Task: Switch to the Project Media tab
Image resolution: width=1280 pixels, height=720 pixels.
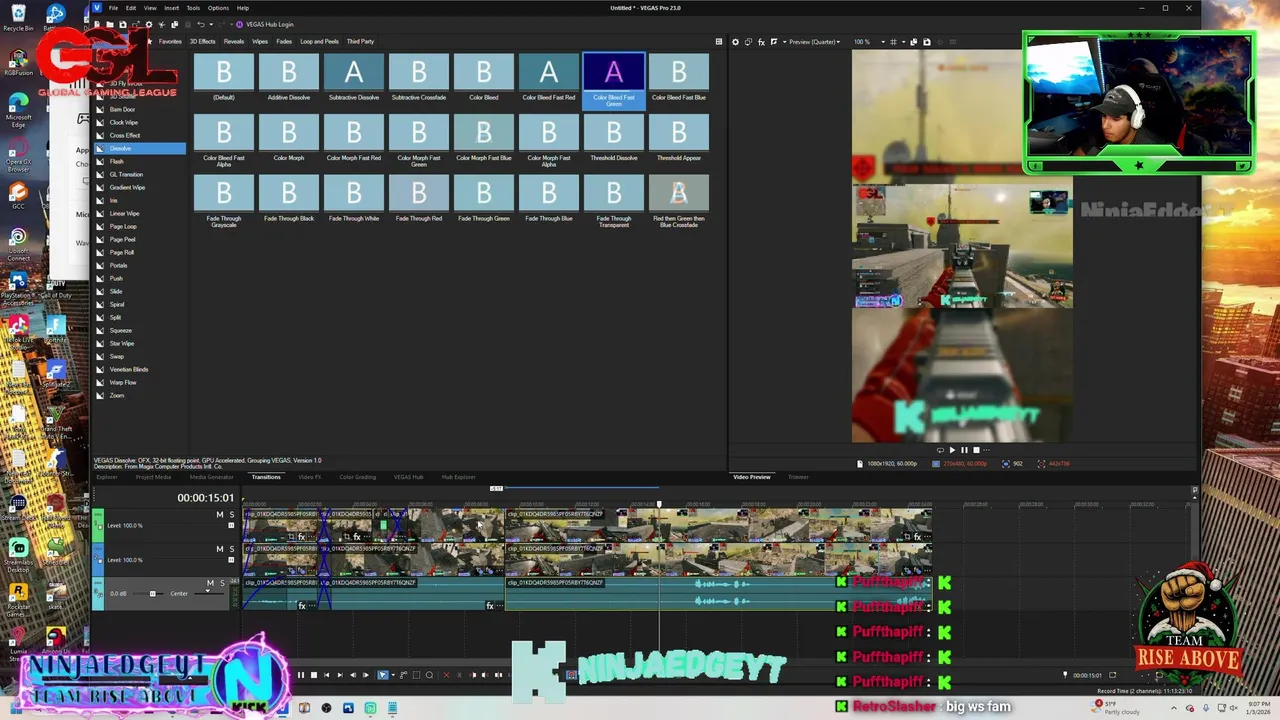Action: tap(153, 477)
